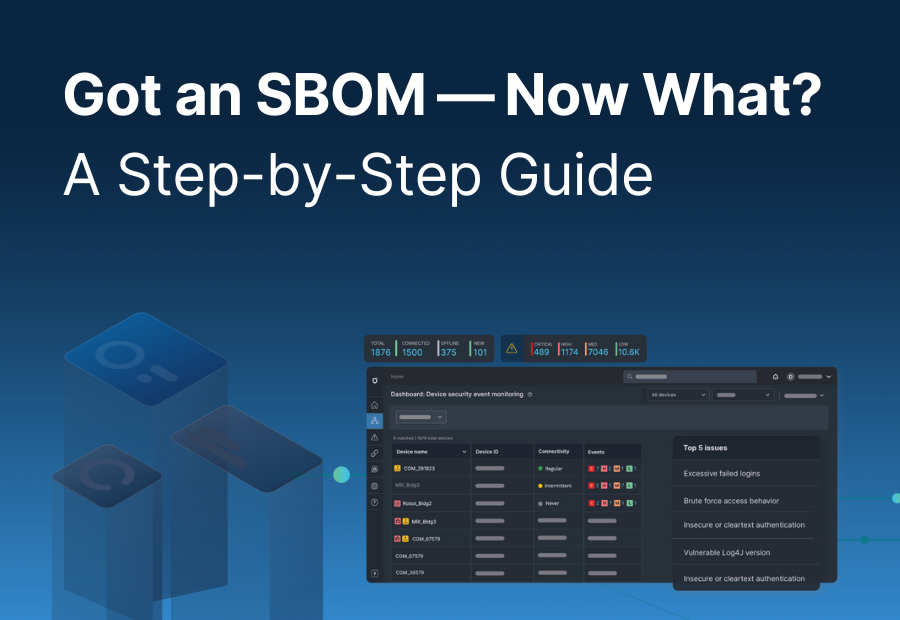Screen dimensions: 900x620
Task: Click the notification bell icon
Action: click(775, 376)
